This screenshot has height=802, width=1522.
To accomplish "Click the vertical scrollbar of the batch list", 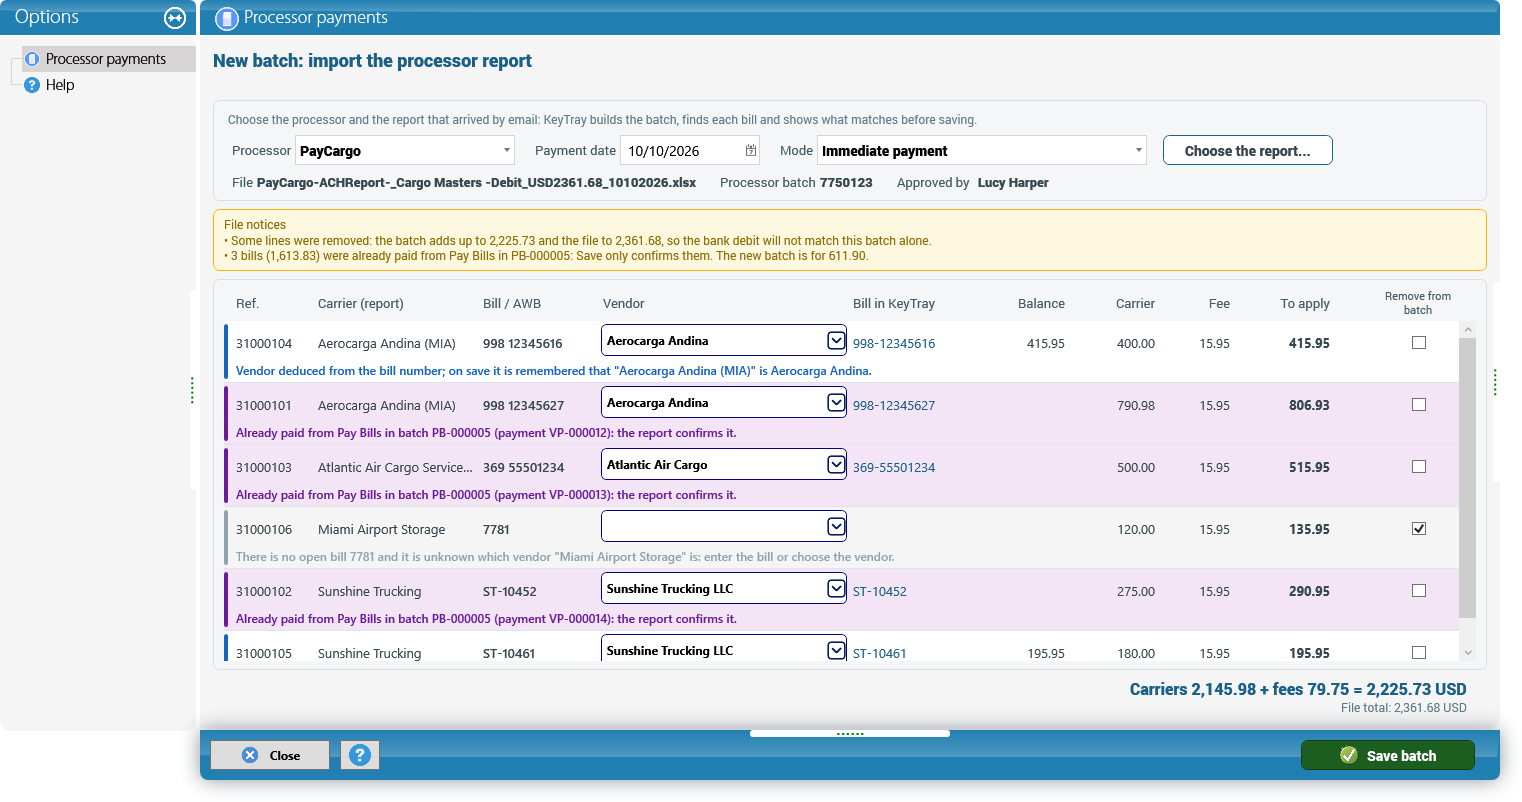I will coord(1467,477).
